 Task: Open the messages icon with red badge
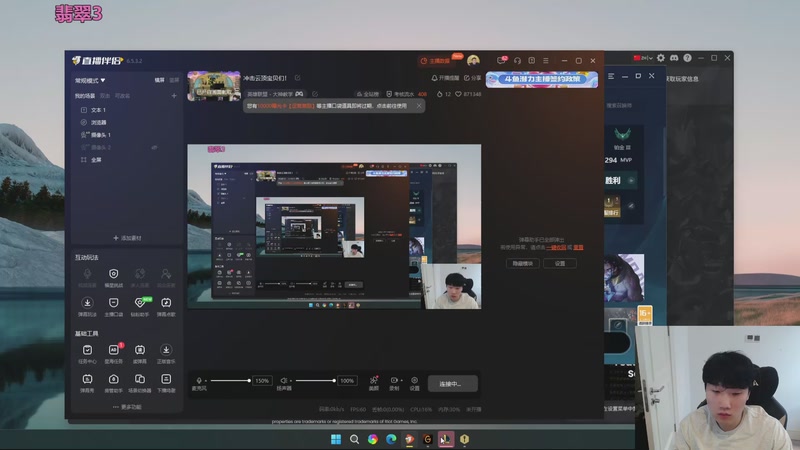click(x=502, y=60)
